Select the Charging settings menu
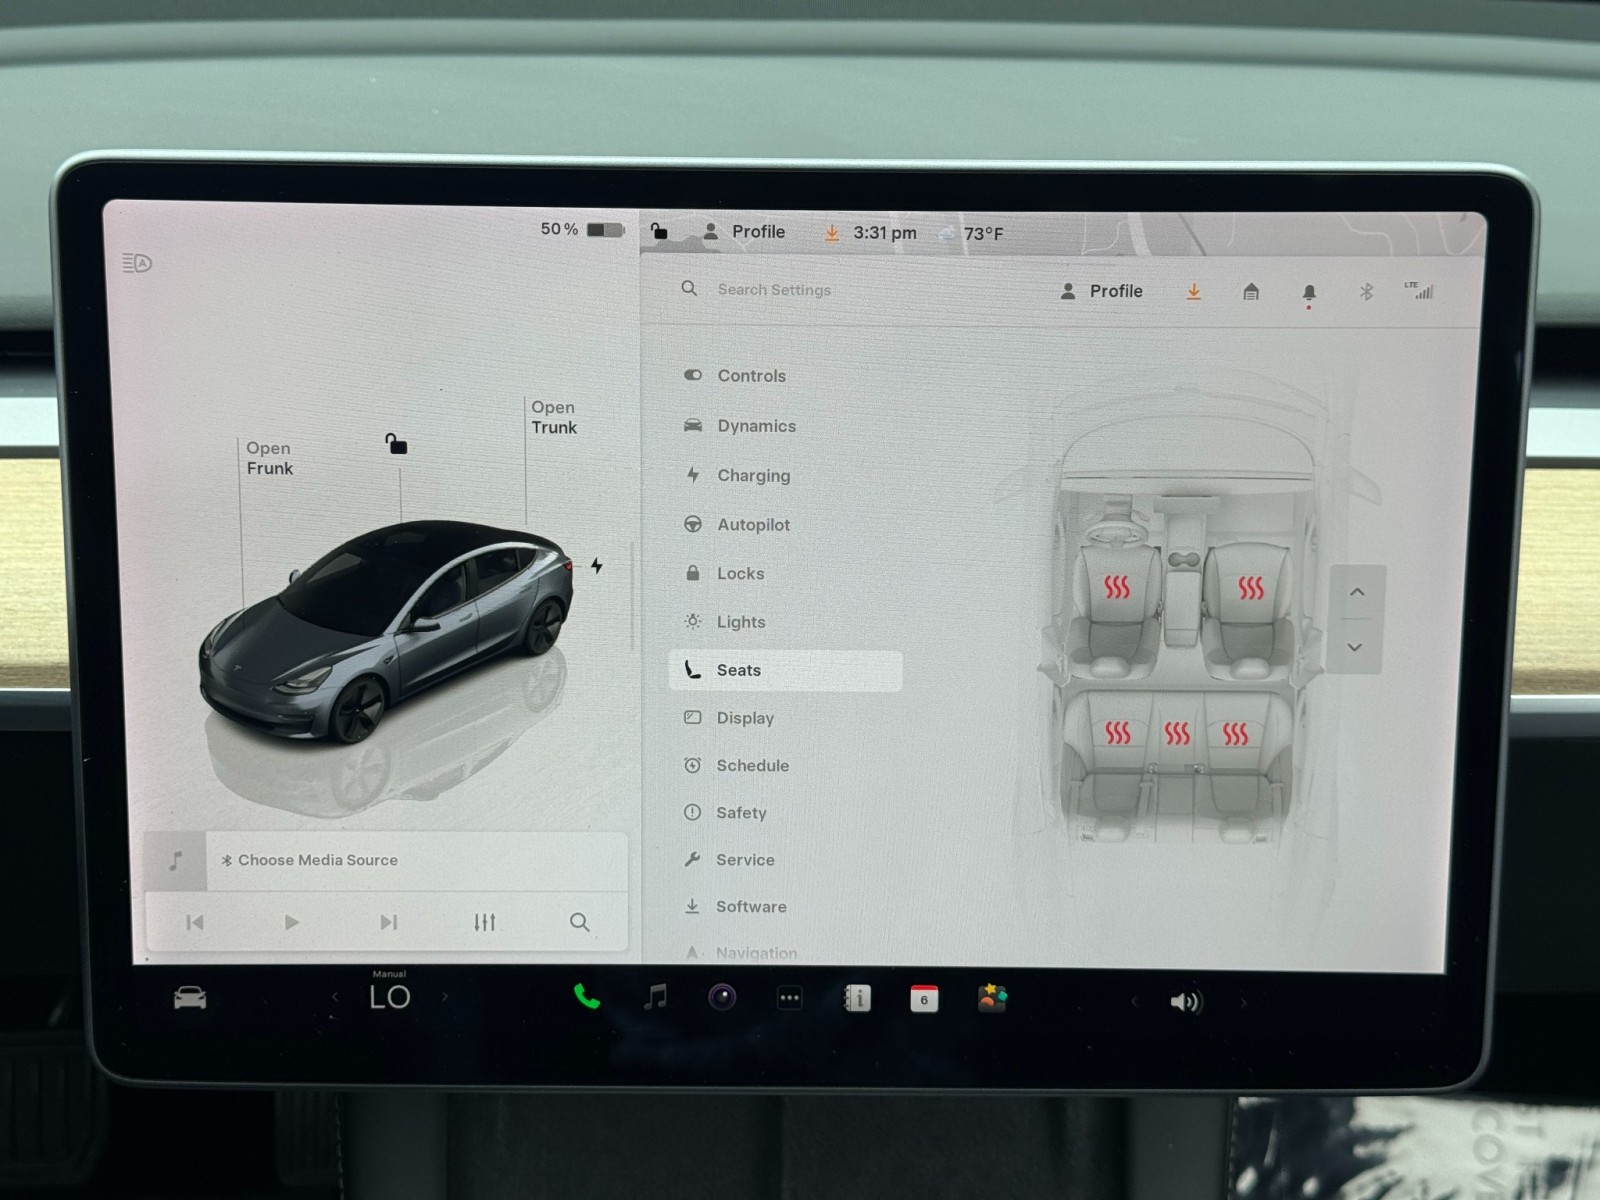Screen dimensions: 1600x1200 tap(753, 476)
